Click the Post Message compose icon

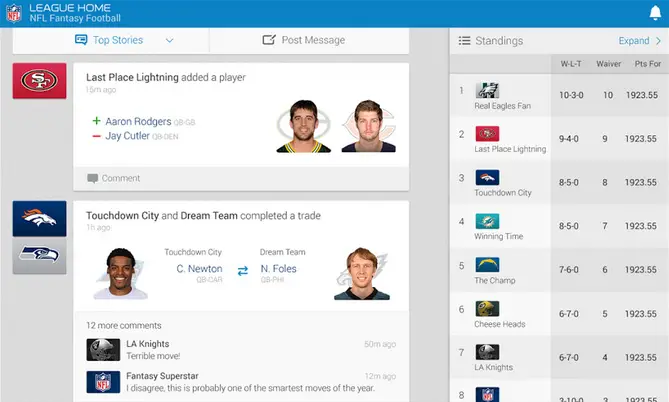click(269, 40)
